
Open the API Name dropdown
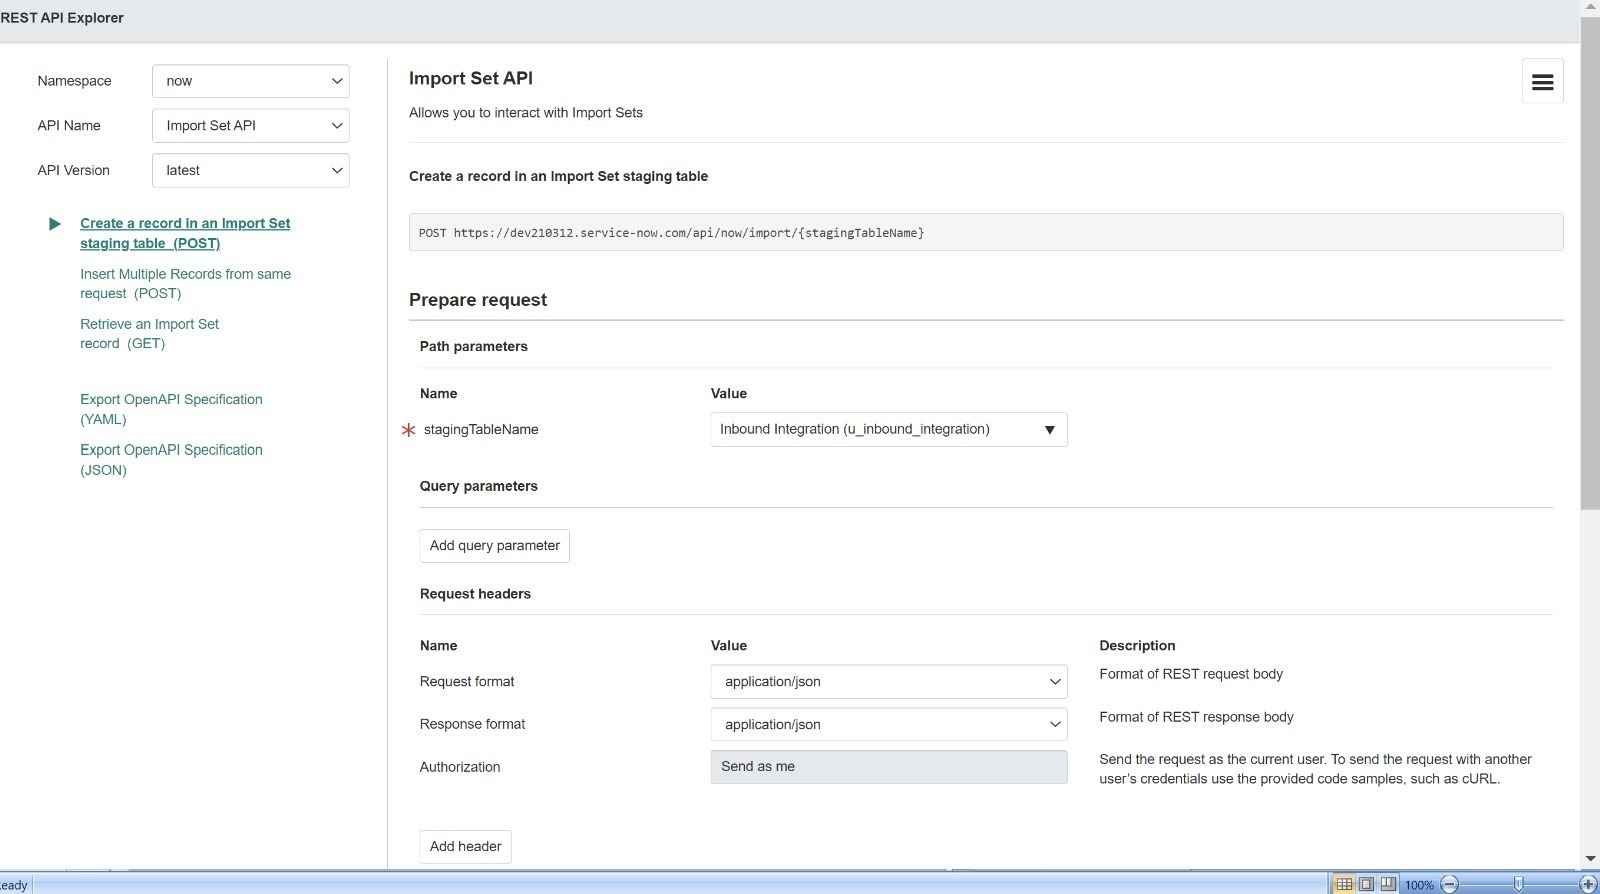pos(251,126)
